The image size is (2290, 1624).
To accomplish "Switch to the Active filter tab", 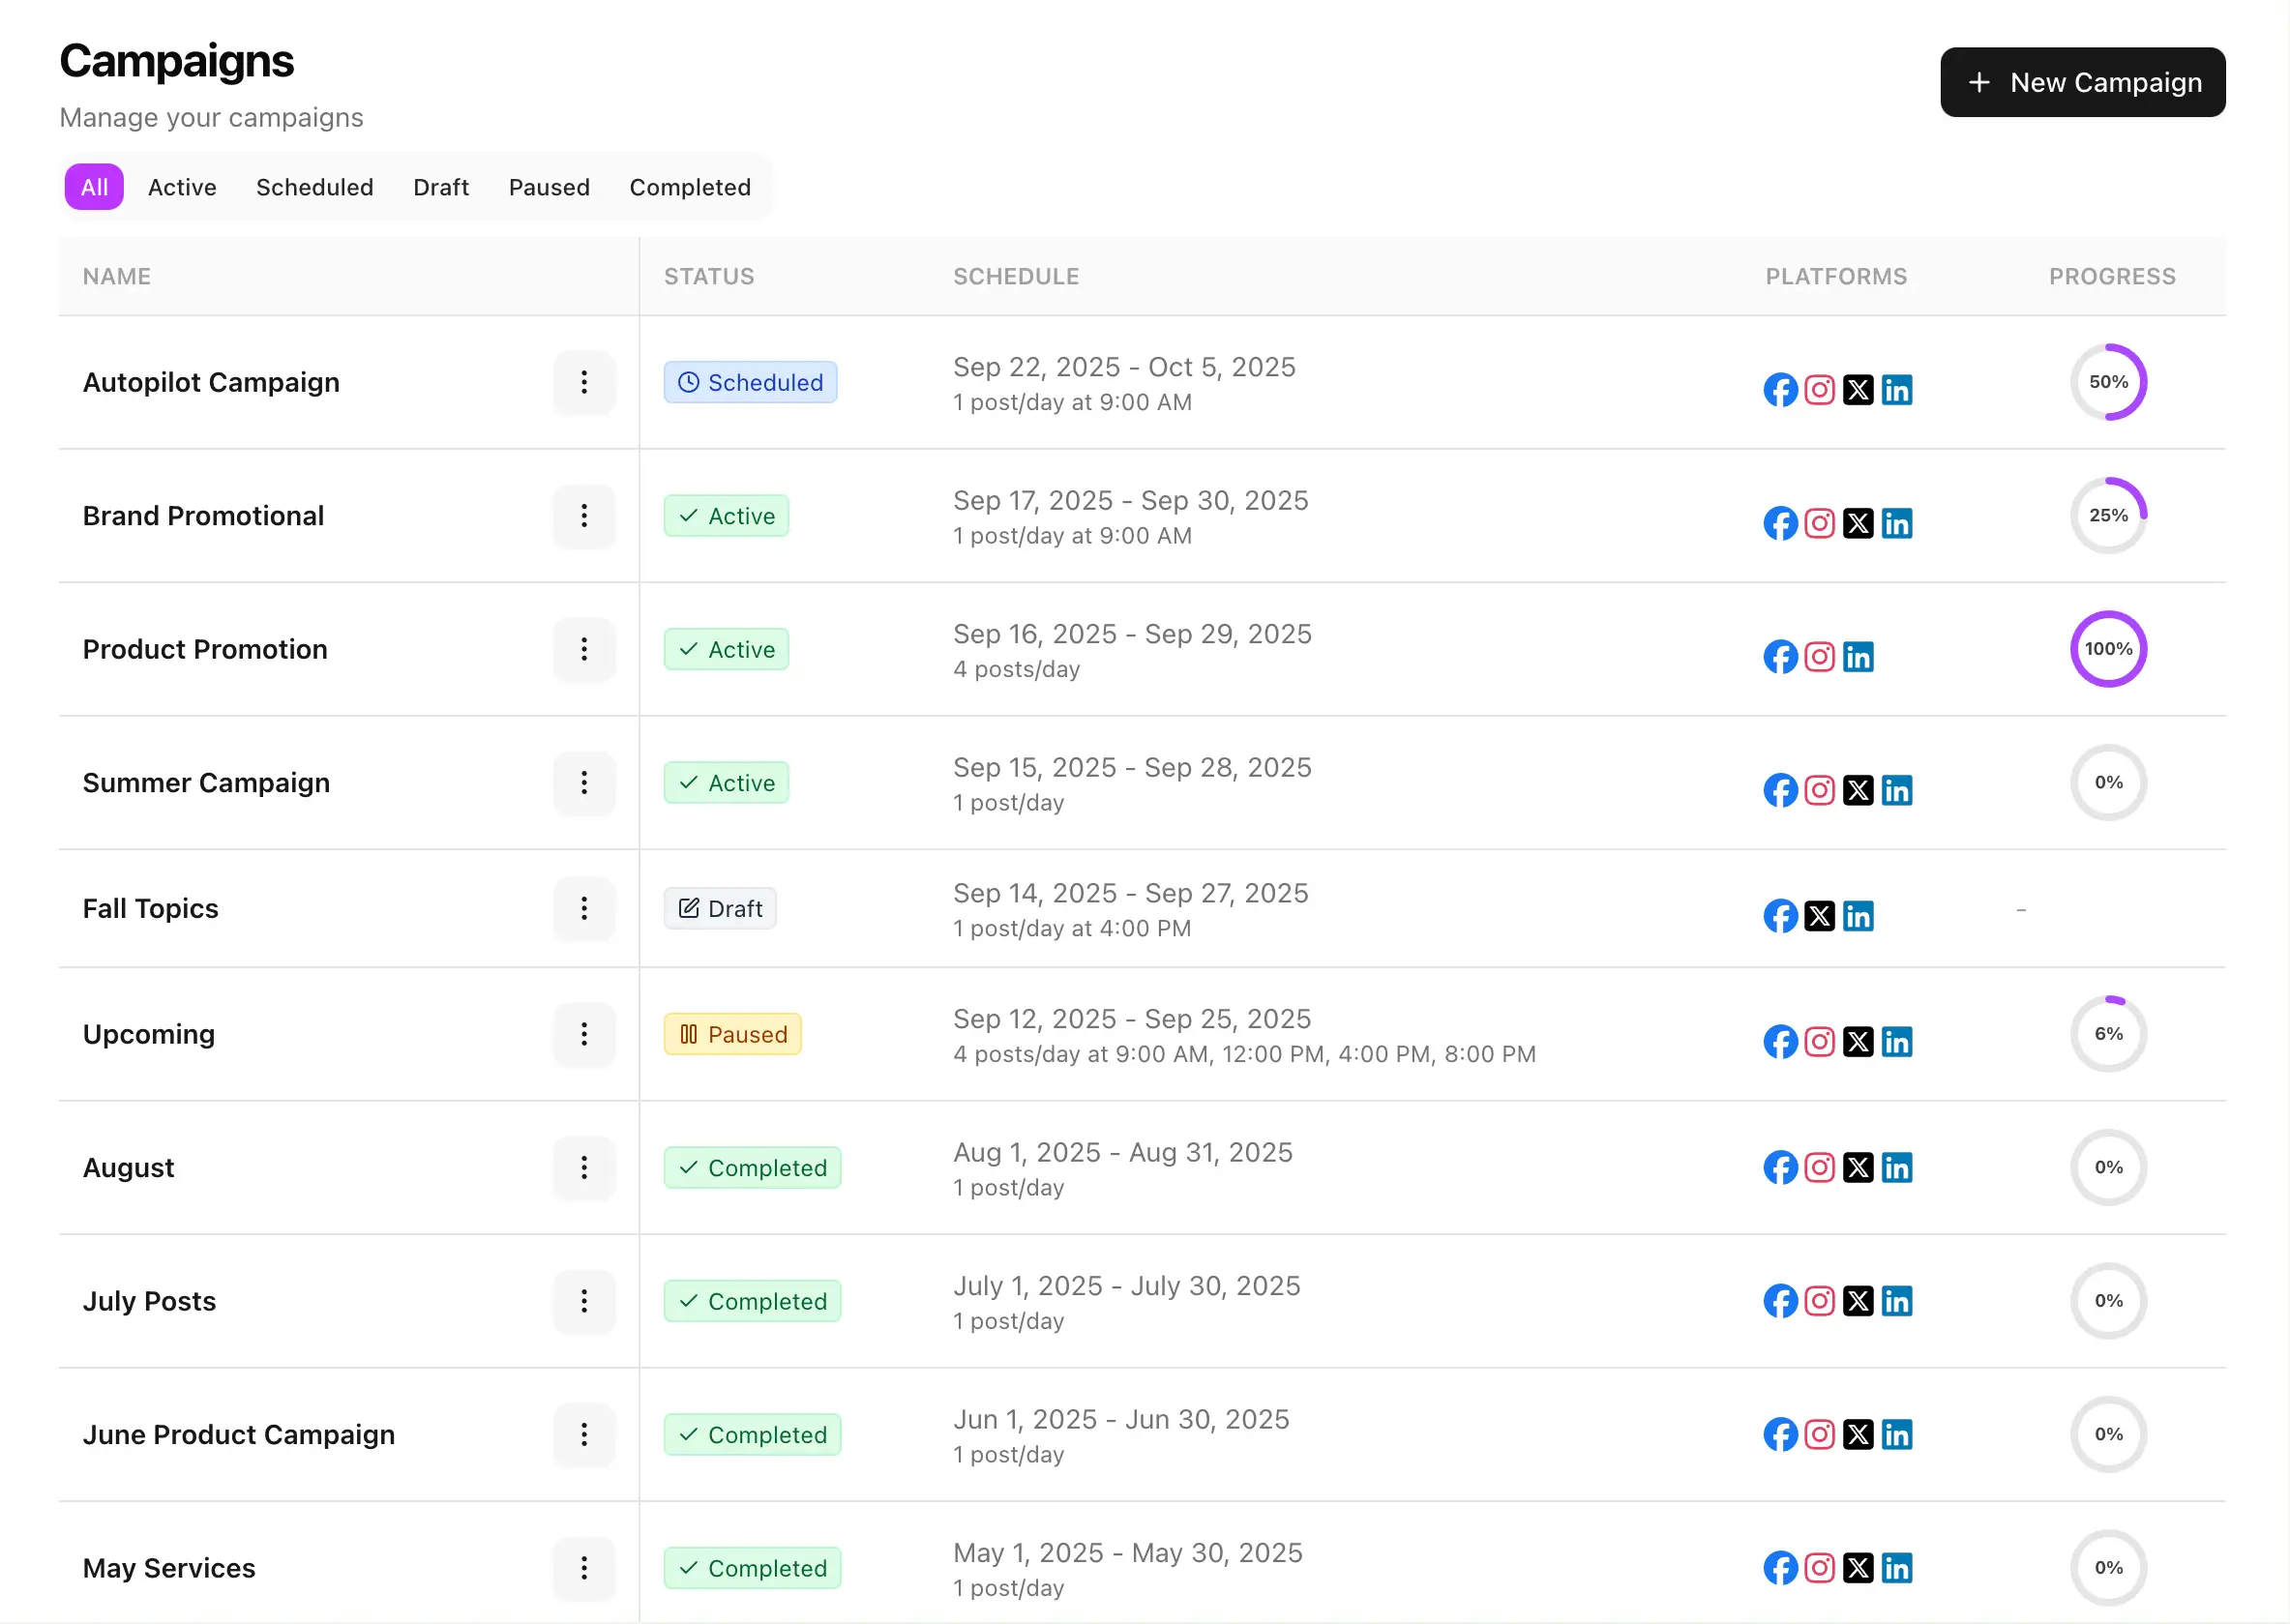I will tap(182, 187).
